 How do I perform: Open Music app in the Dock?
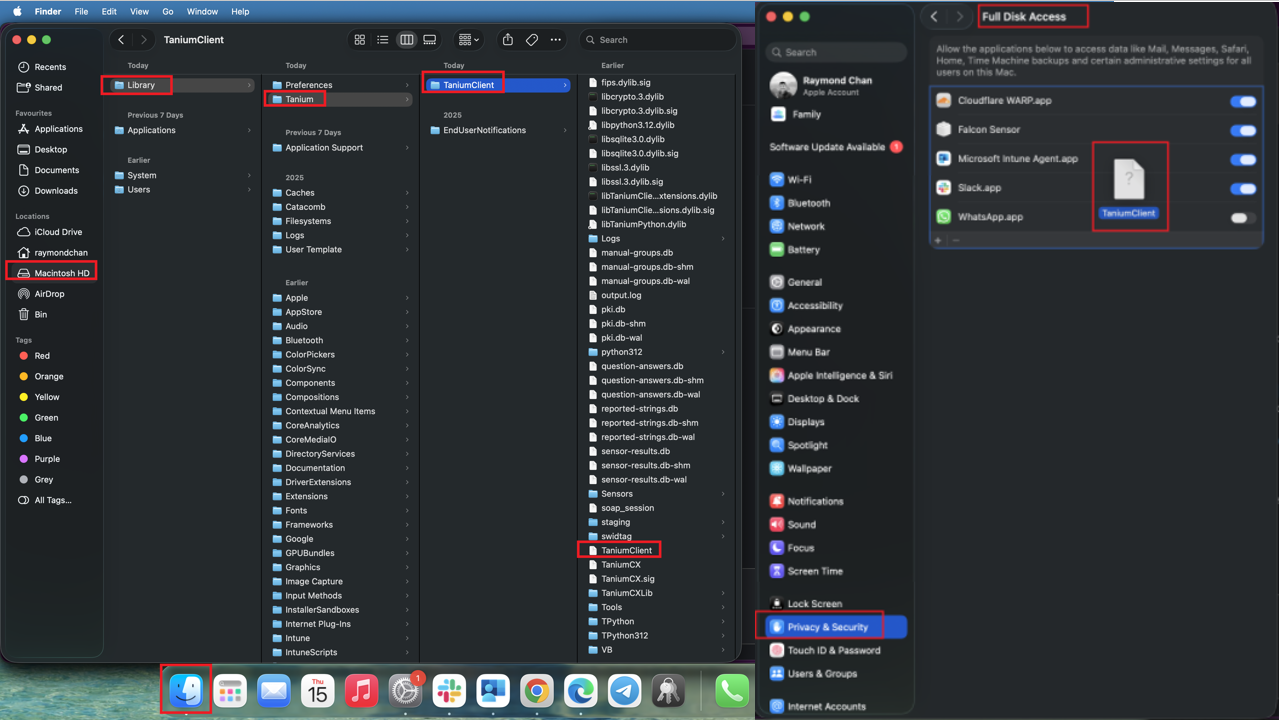click(x=361, y=690)
